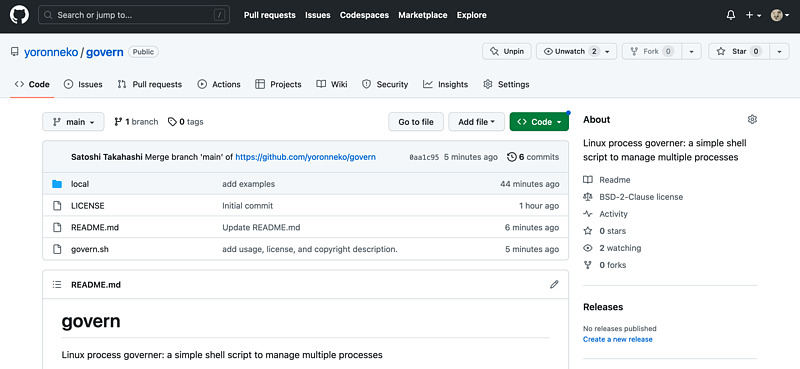Focus the Search or jump to field
The width and height of the screenshot is (800, 369).
tap(134, 15)
